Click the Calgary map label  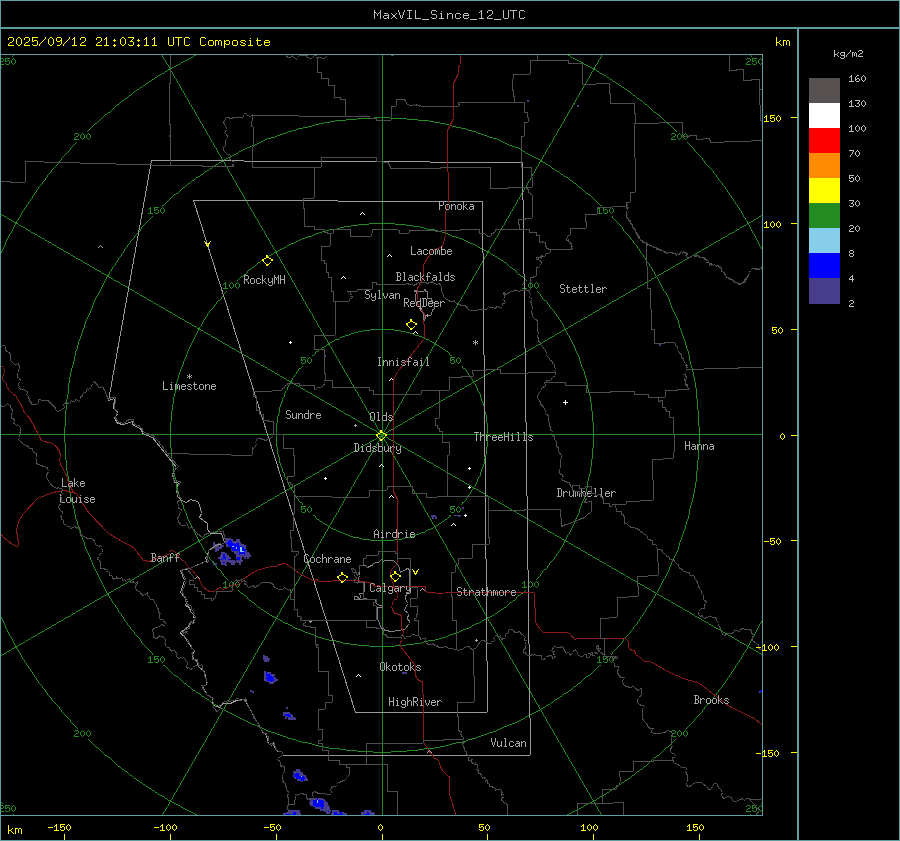[390, 588]
